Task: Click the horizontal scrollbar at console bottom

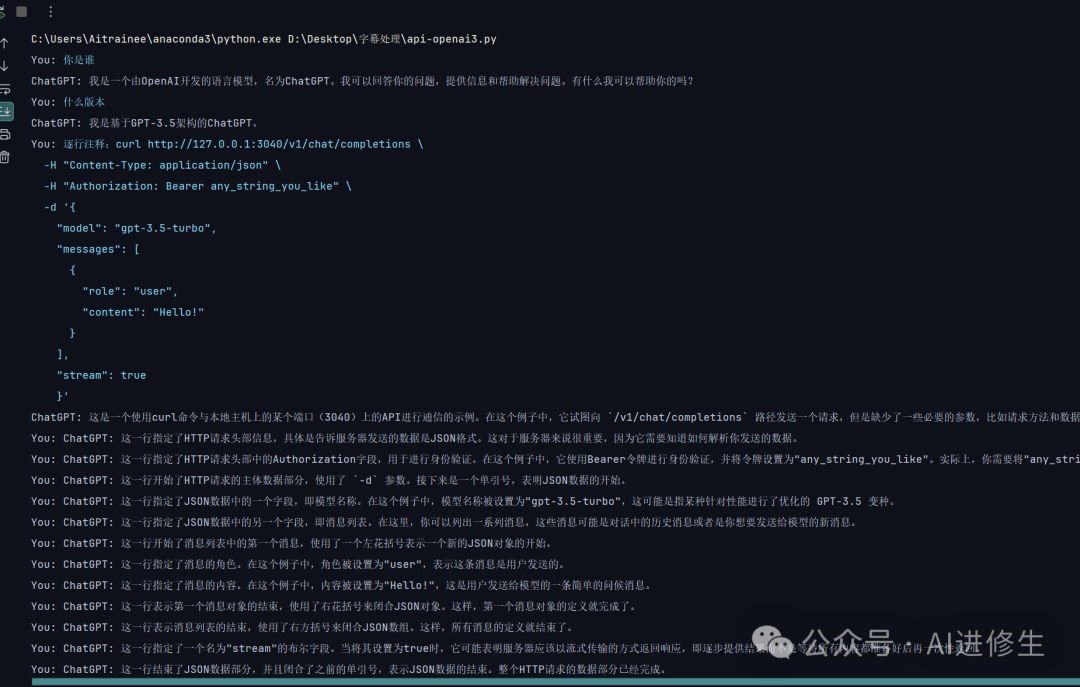Action: (x=555, y=682)
